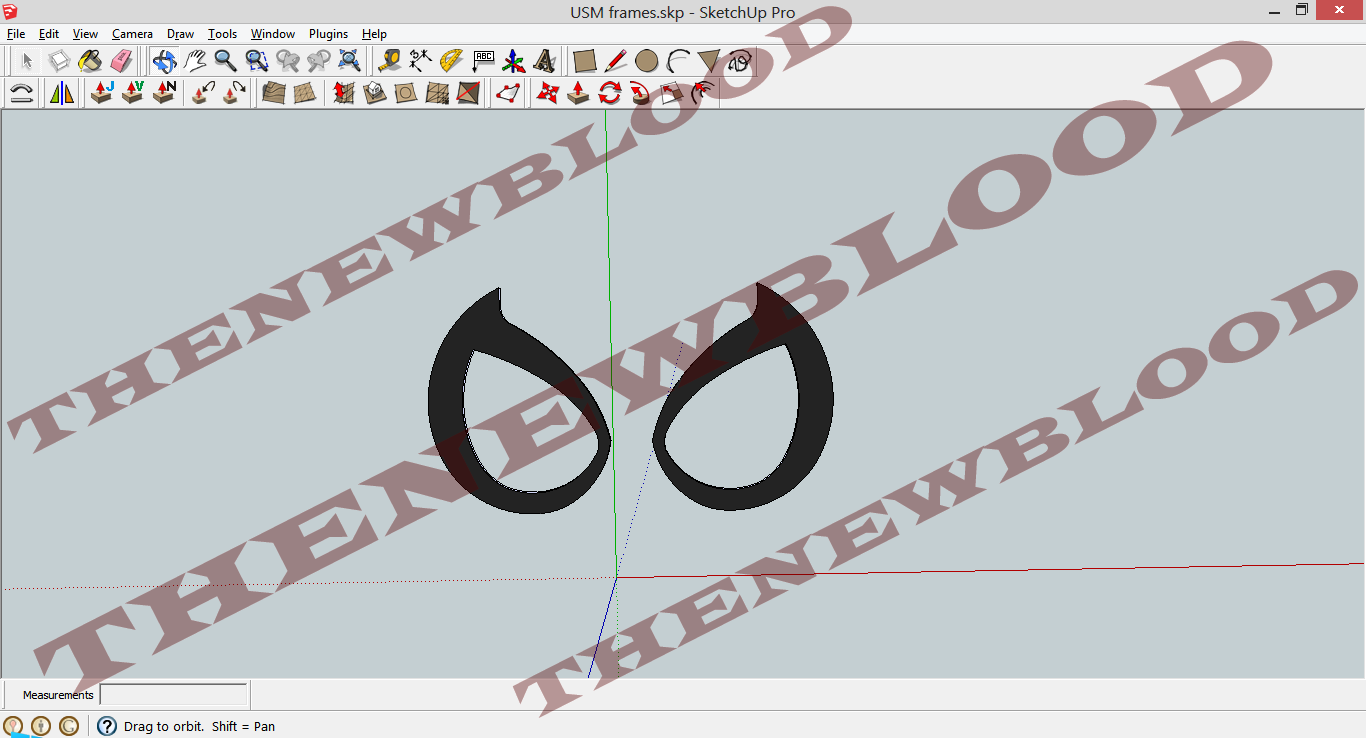The height and width of the screenshot is (738, 1366).
Task: Click Sandbox Flip Edge tool
Action: [468, 93]
